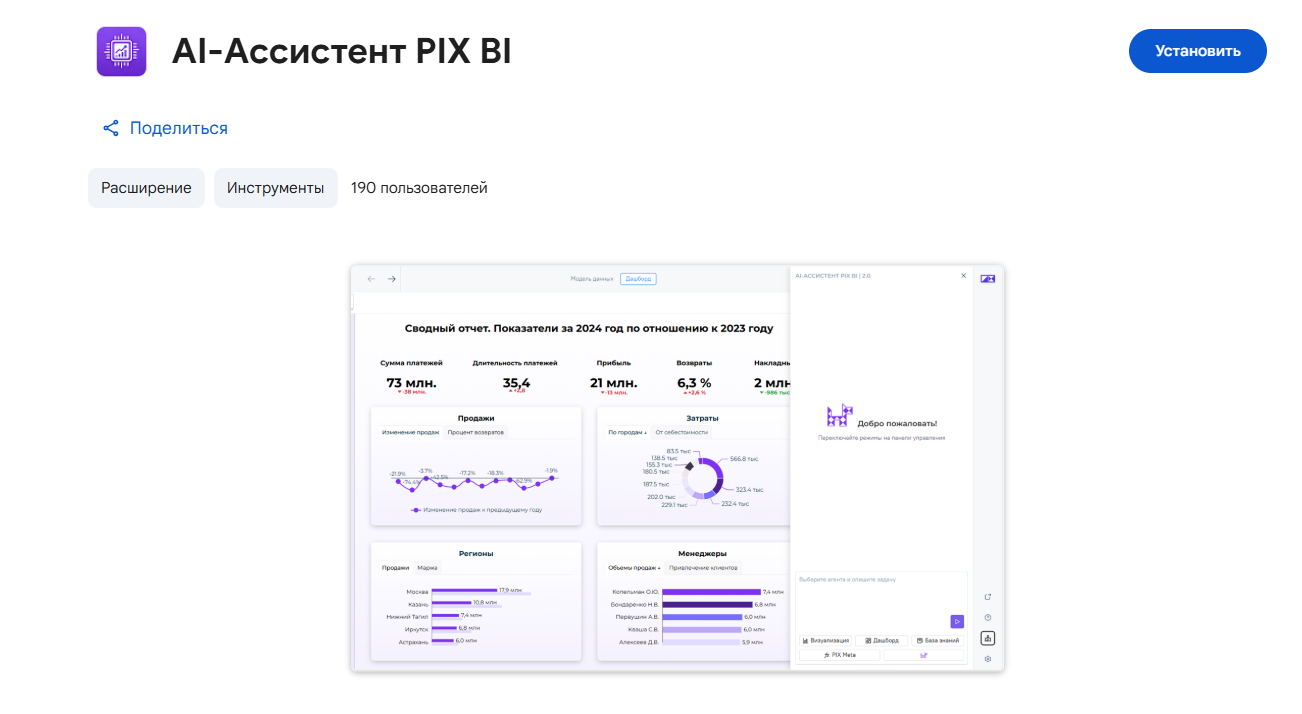Click the highlighted AI assistant sidebar icon
This screenshot has height=714, width=1302.
(x=988, y=638)
